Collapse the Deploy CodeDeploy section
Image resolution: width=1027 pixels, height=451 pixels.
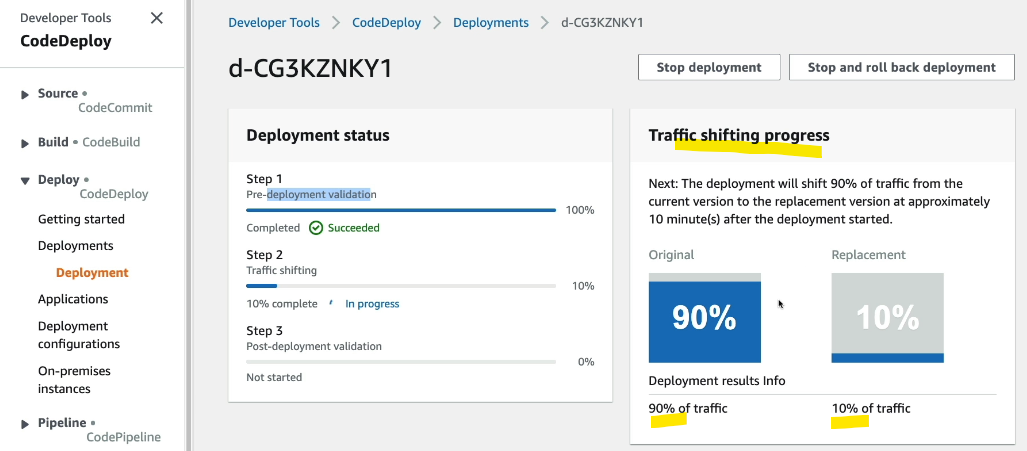tap(25, 181)
